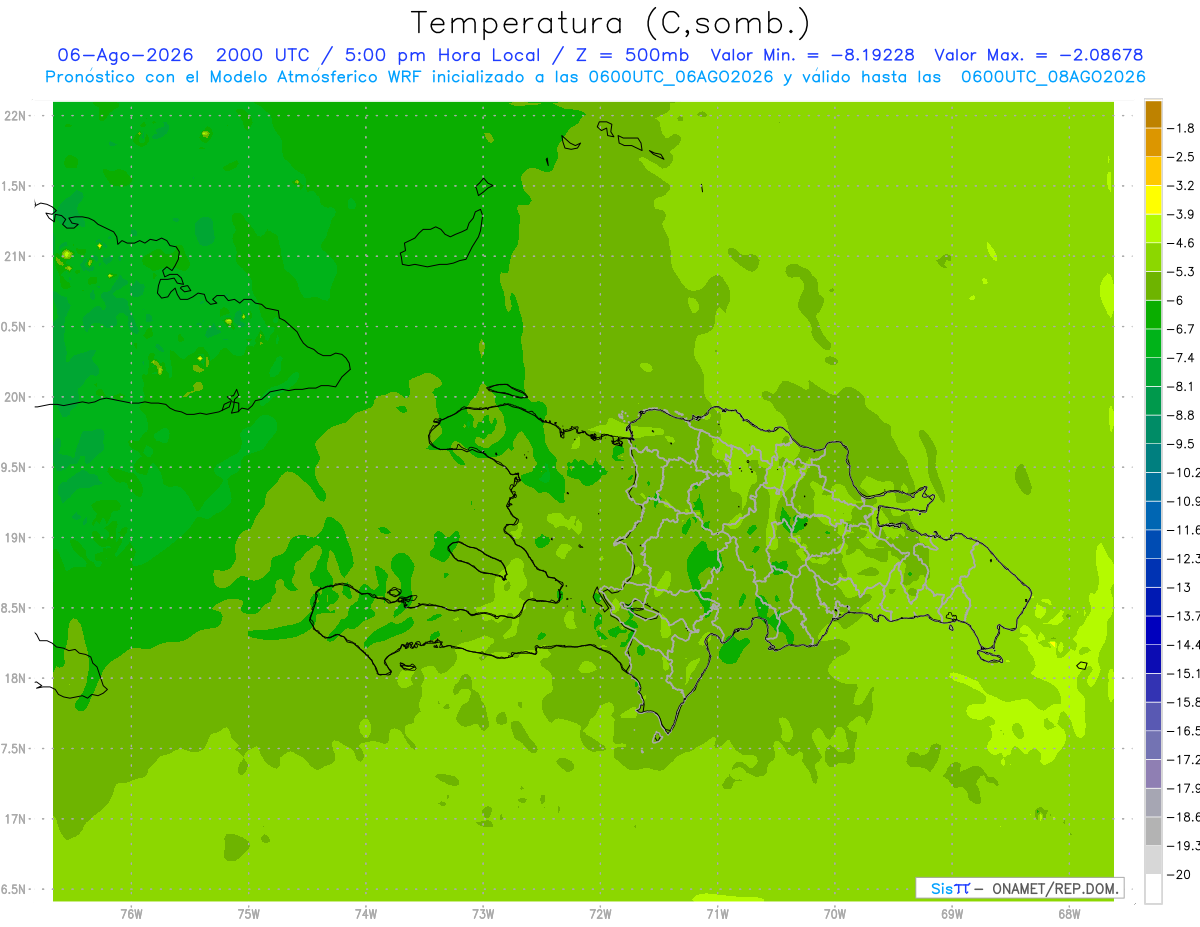
Task: Click the '-5.3' color scale label
Action: (x=1181, y=272)
